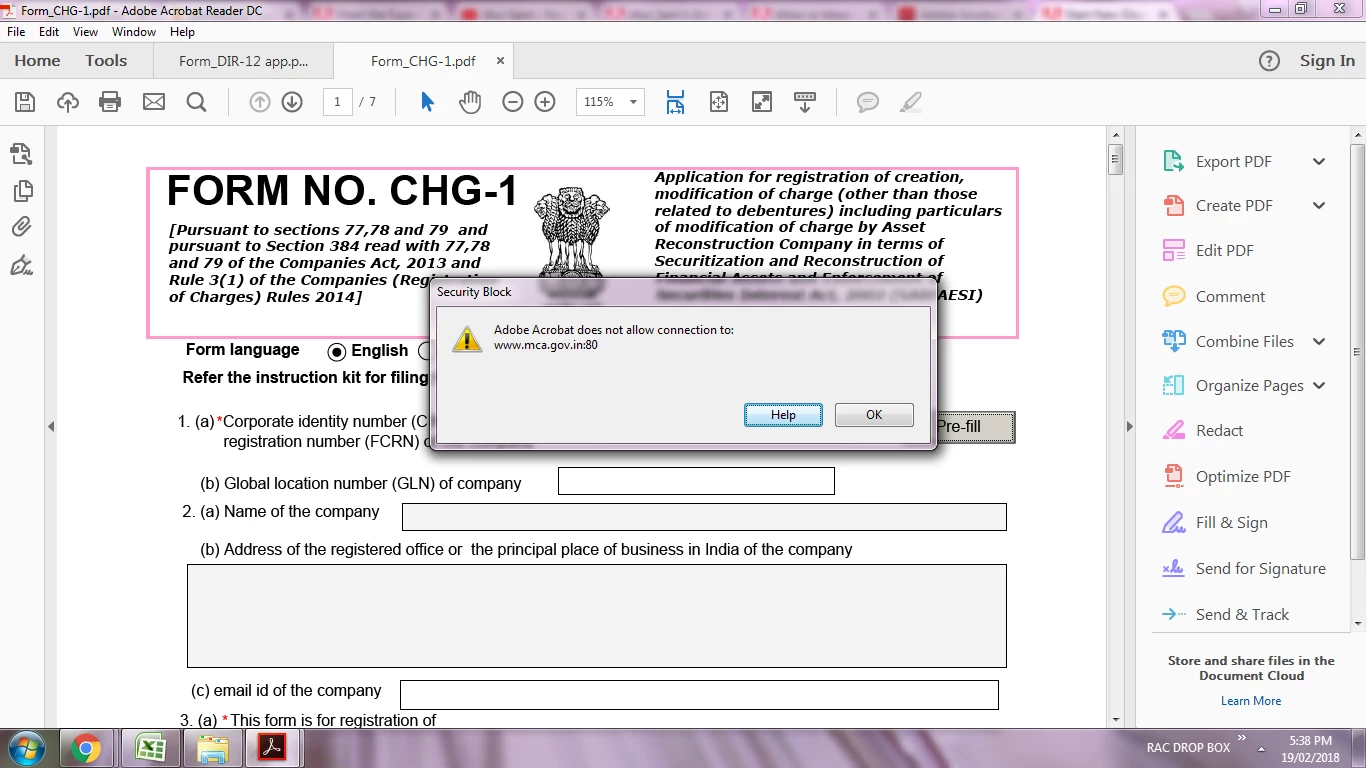Open the Help menu
This screenshot has width=1366, height=768.
(182, 32)
